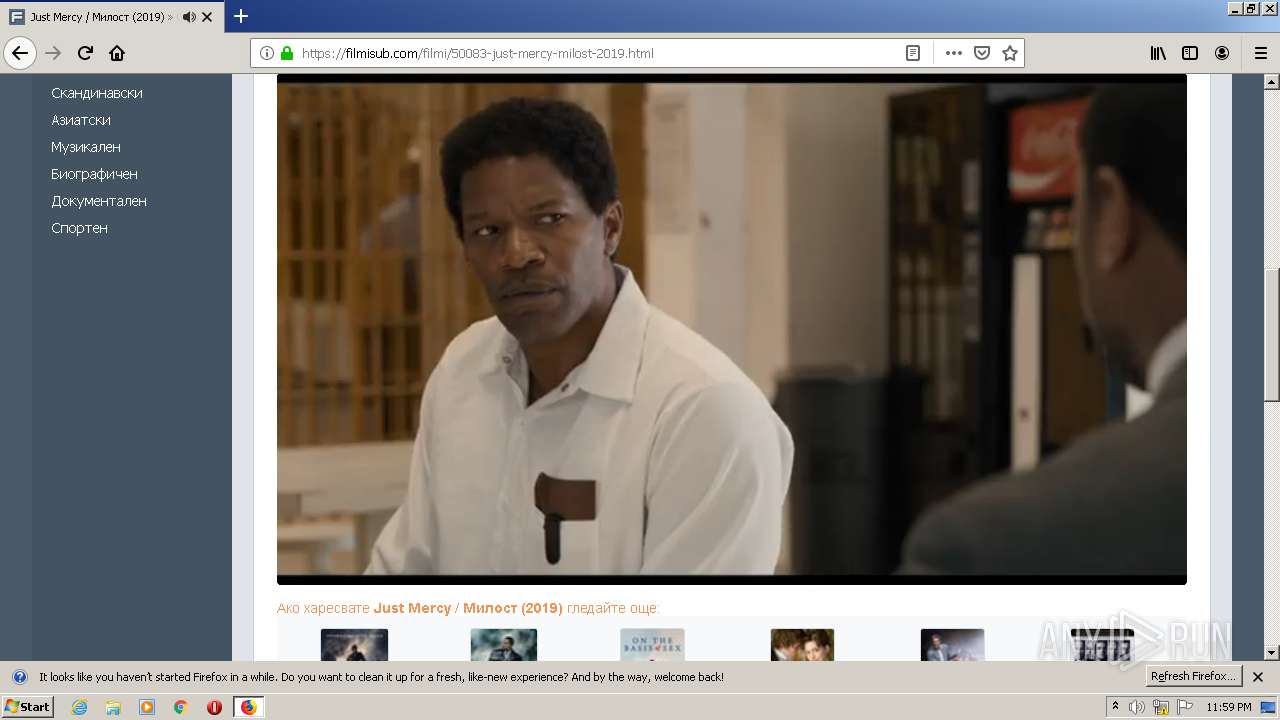Viewport: 1280px width, 720px height.
Task: Show hidden system tray icons
Action: tap(1115, 707)
